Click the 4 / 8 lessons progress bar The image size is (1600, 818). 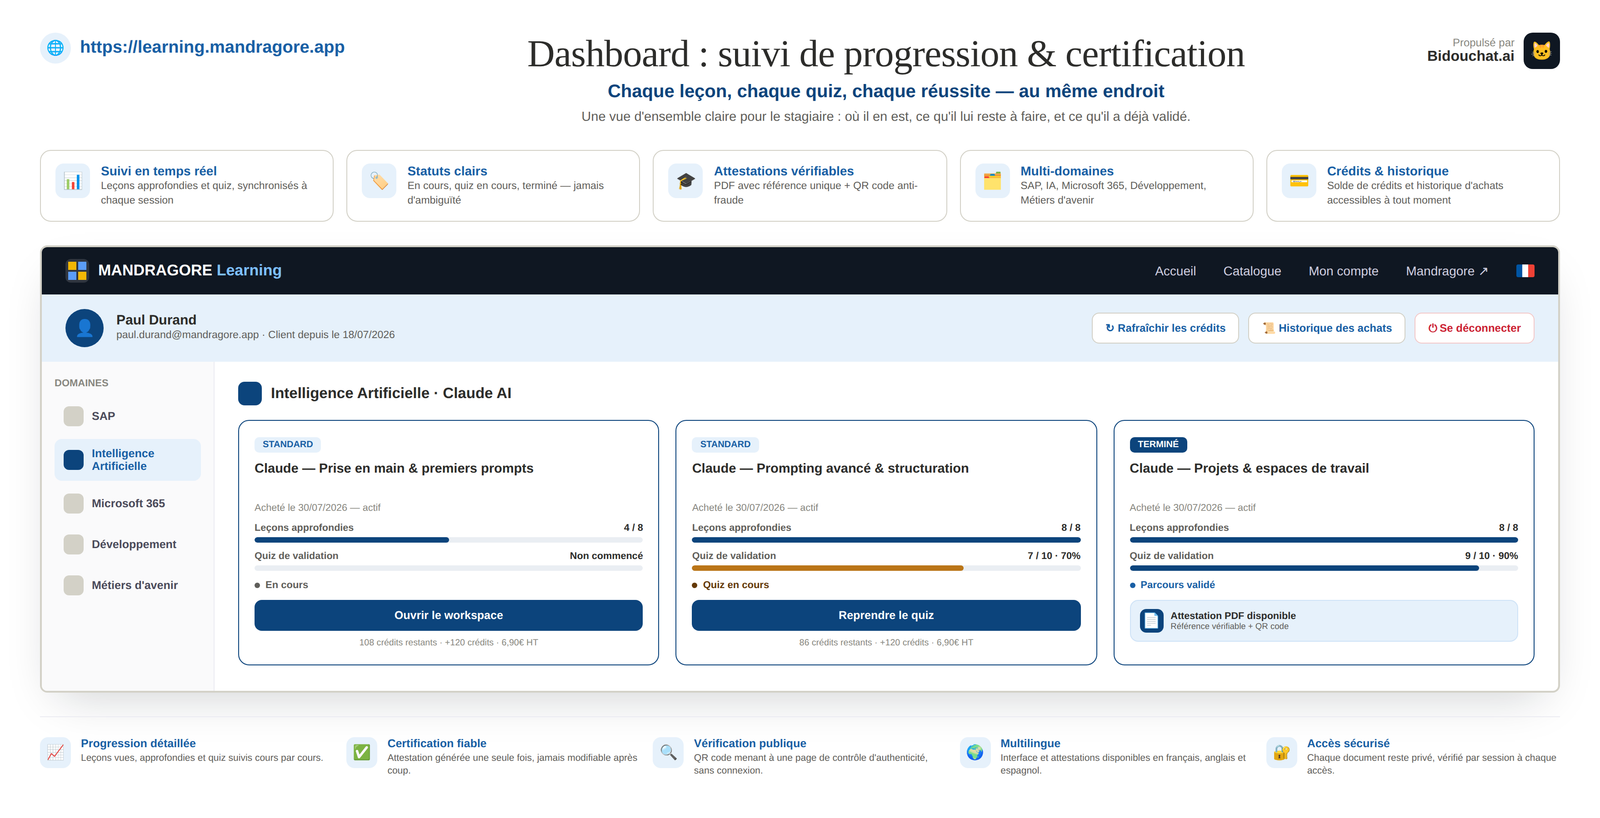coord(448,540)
